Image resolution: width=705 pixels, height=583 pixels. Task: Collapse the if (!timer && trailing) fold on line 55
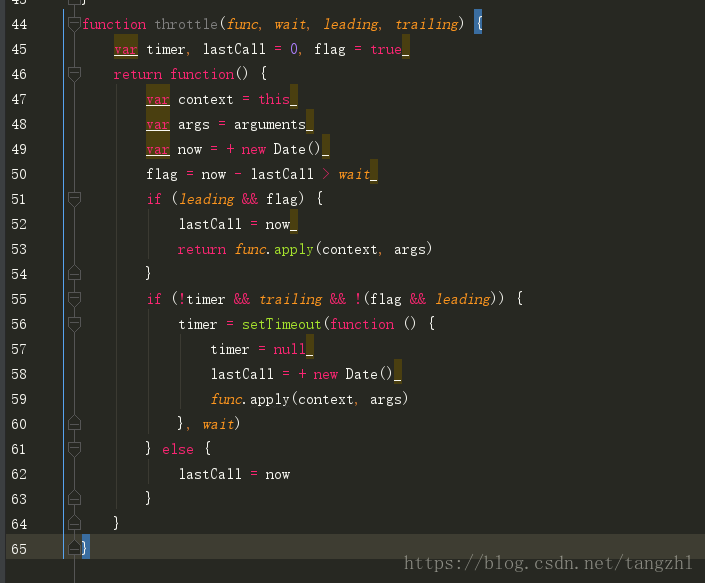[74, 299]
